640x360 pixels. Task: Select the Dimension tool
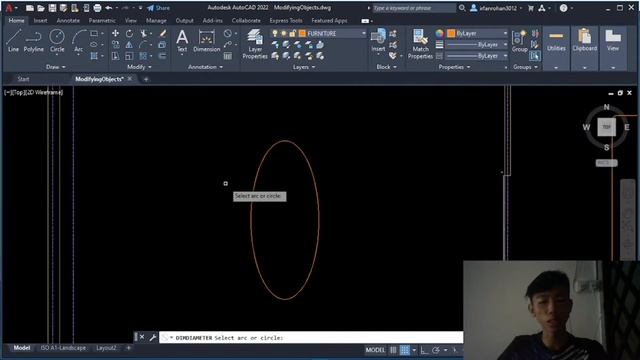tap(207, 41)
